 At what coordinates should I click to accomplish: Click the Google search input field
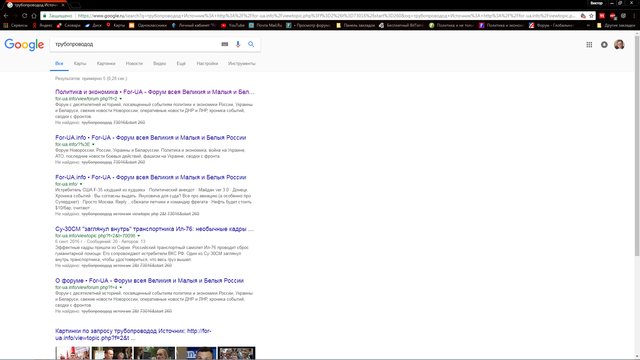click(x=137, y=44)
